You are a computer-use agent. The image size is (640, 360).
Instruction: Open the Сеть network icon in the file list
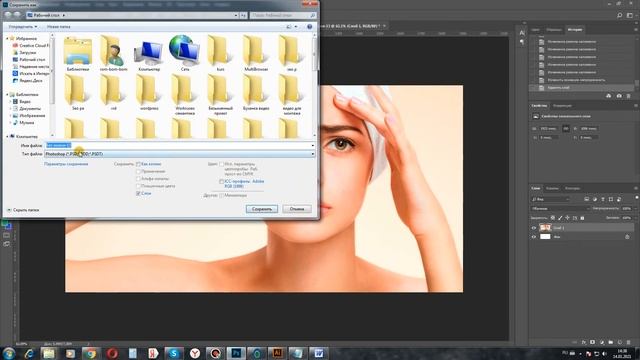tap(184, 53)
